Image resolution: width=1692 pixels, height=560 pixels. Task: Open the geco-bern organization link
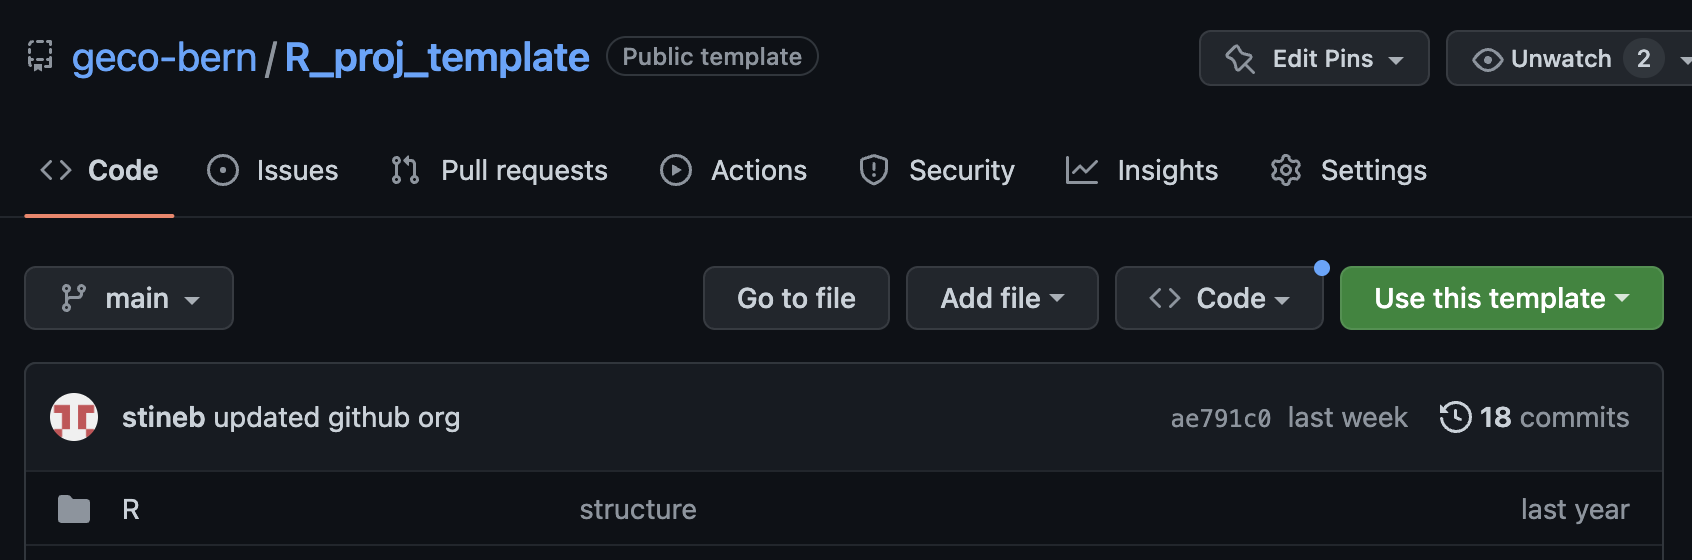pyautogui.click(x=164, y=58)
